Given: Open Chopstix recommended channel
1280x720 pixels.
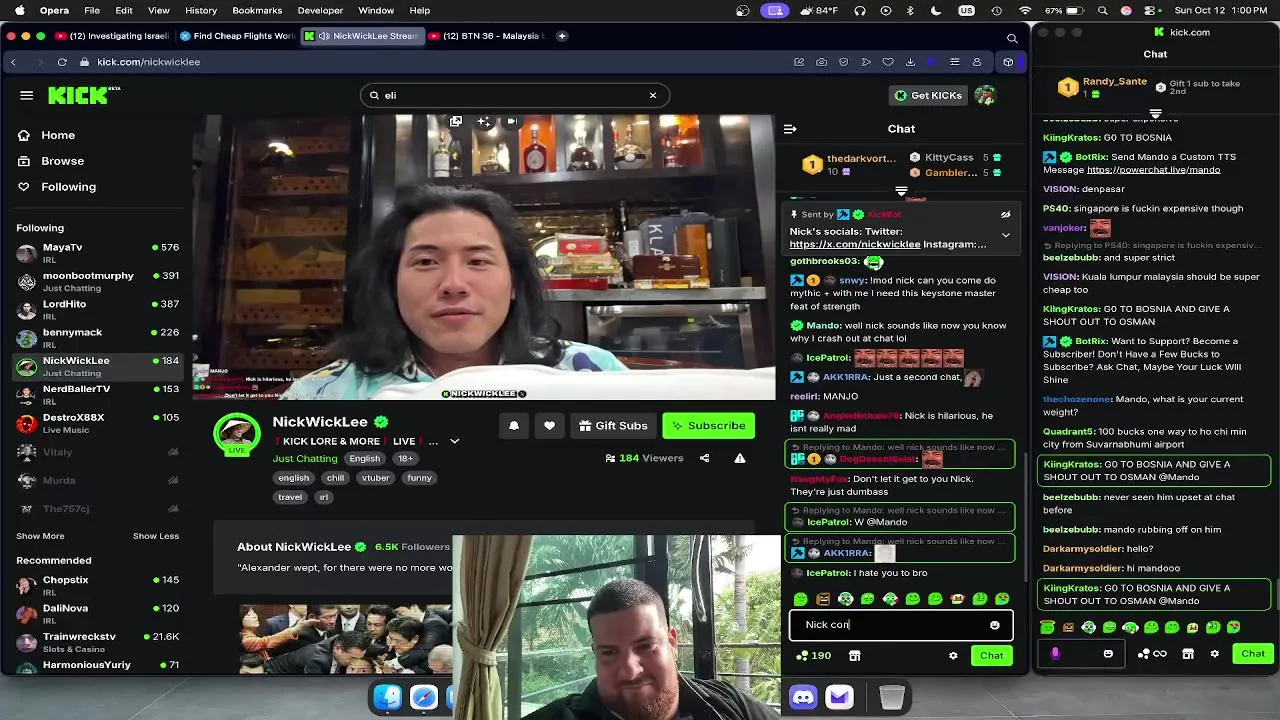Looking at the screenshot, I should [x=97, y=585].
